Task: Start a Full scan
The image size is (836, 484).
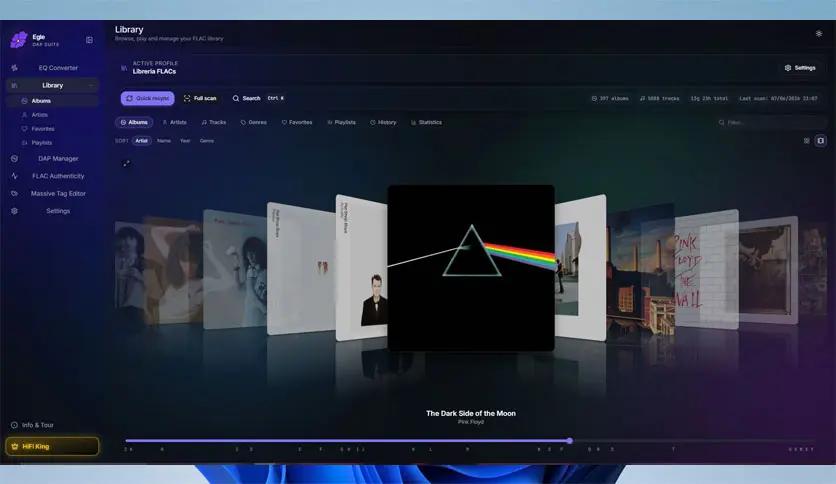Action: pos(200,98)
